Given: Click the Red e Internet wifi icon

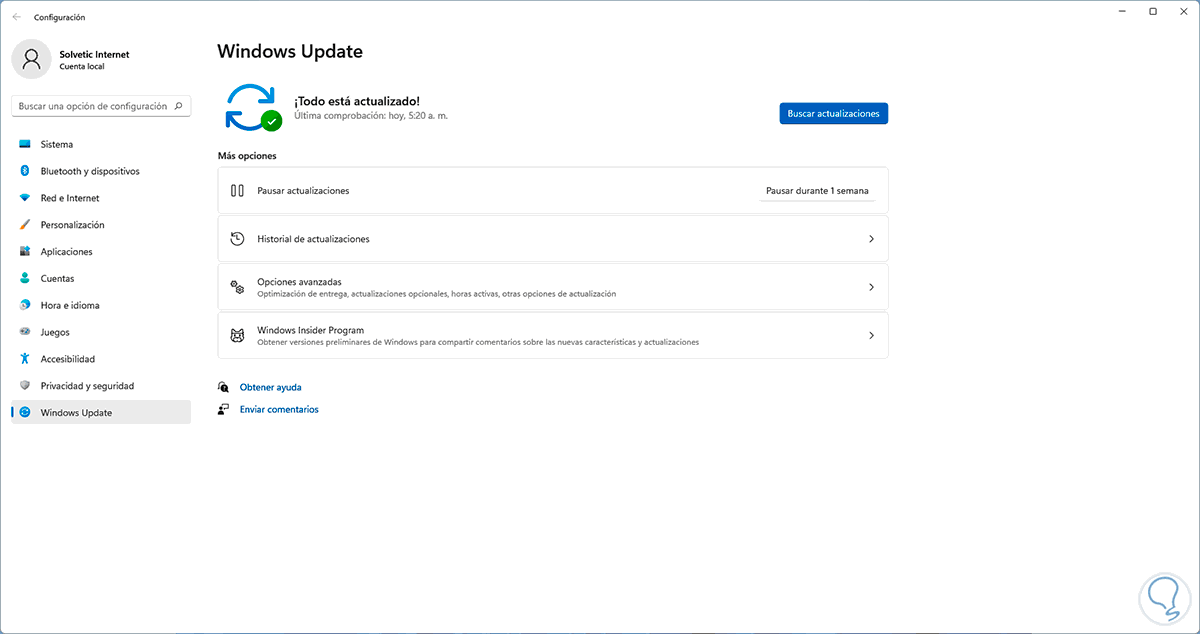Looking at the screenshot, I should (25, 198).
